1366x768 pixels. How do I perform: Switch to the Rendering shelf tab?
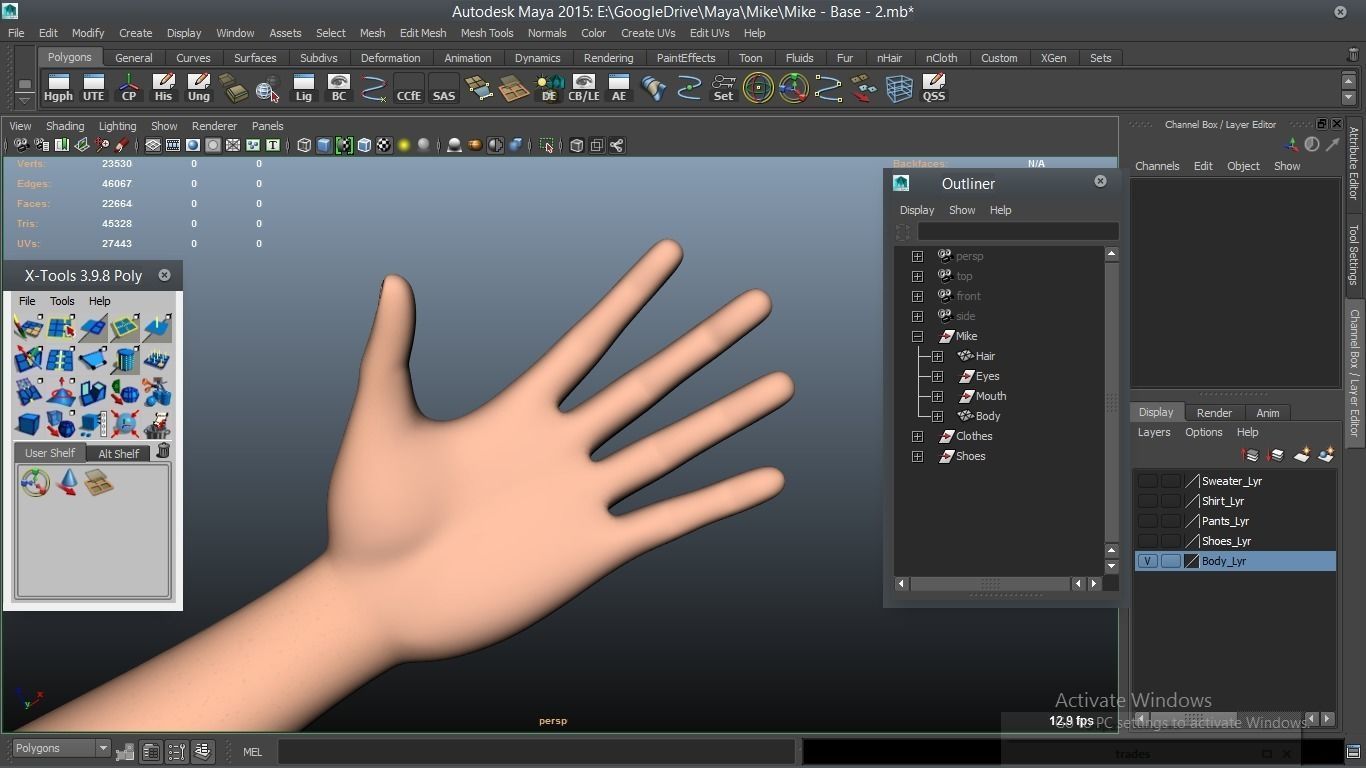point(608,58)
